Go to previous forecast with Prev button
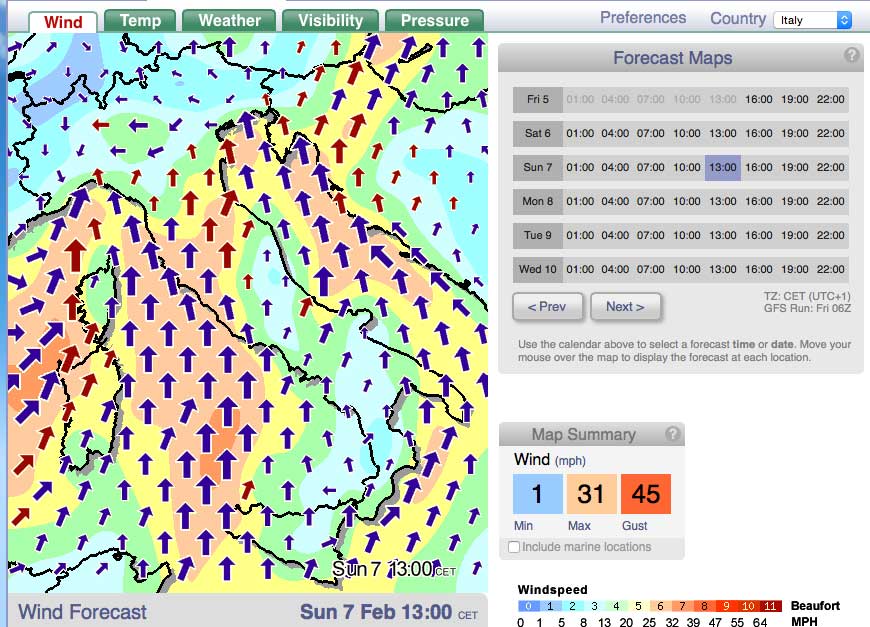 coord(547,307)
